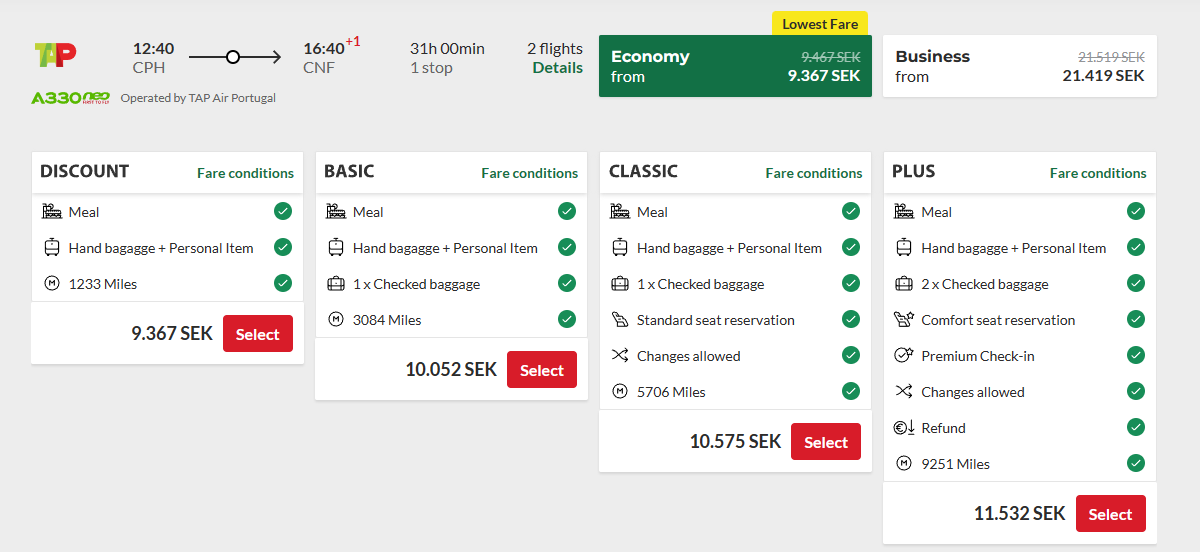This screenshot has height=552, width=1200.
Task: Switch to the Business fare tab
Action: coord(1019,66)
